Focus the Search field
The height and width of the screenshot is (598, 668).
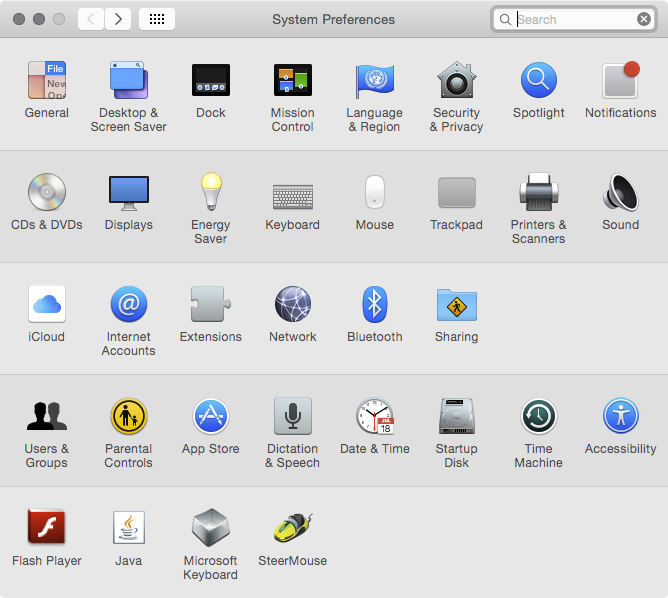[x=574, y=19]
